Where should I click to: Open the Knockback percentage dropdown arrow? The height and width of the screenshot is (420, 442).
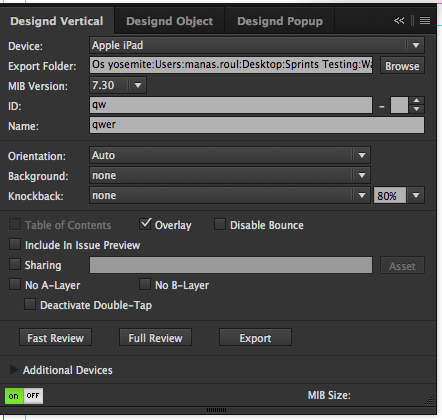click(x=416, y=195)
